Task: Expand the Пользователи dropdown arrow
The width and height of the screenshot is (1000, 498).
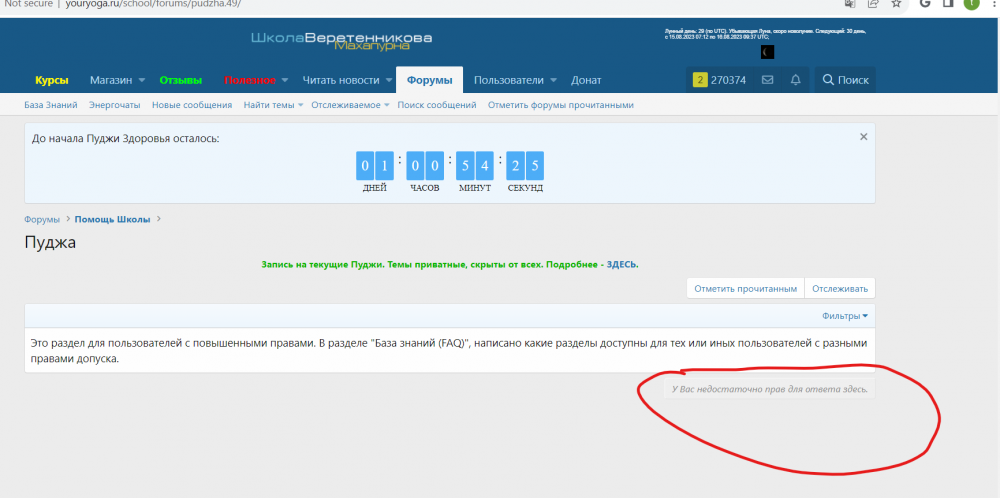Action: point(554,80)
